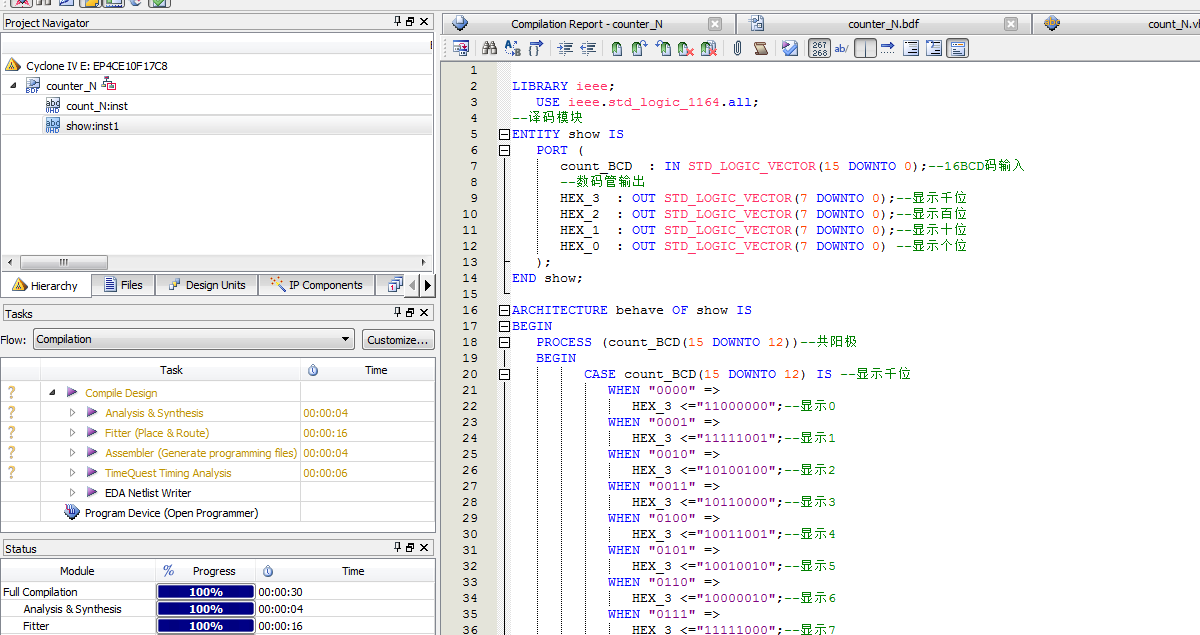Click analyze current file icon

(x=790, y=47)
